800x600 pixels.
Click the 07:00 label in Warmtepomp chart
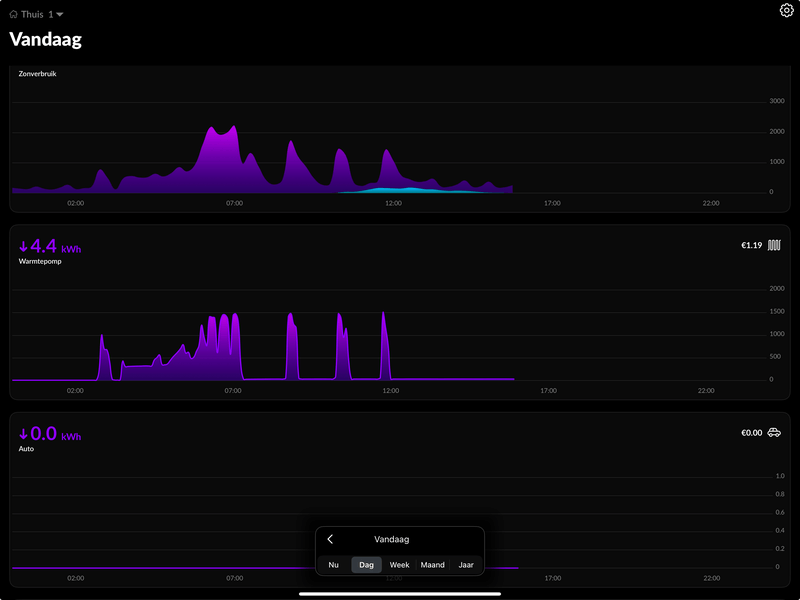point(233,391)
